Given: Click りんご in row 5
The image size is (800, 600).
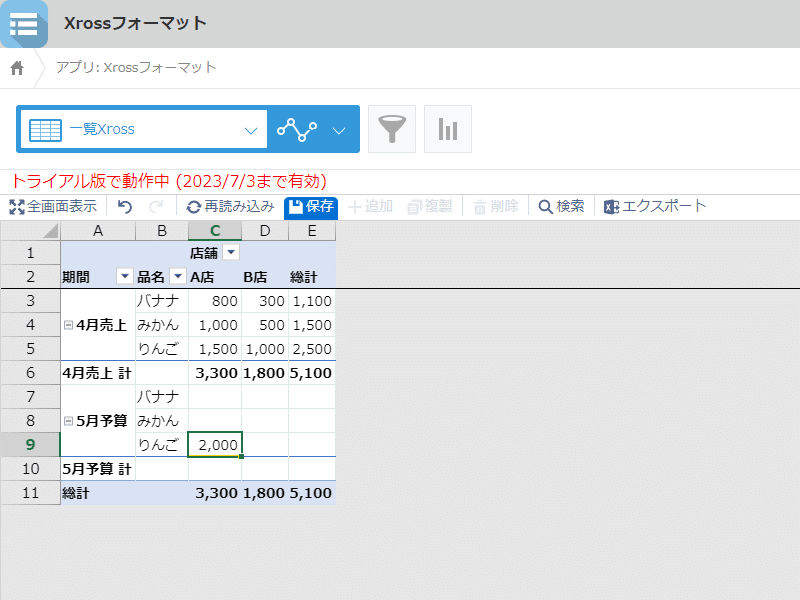Looking at the screenshot, I should [162, 349].
